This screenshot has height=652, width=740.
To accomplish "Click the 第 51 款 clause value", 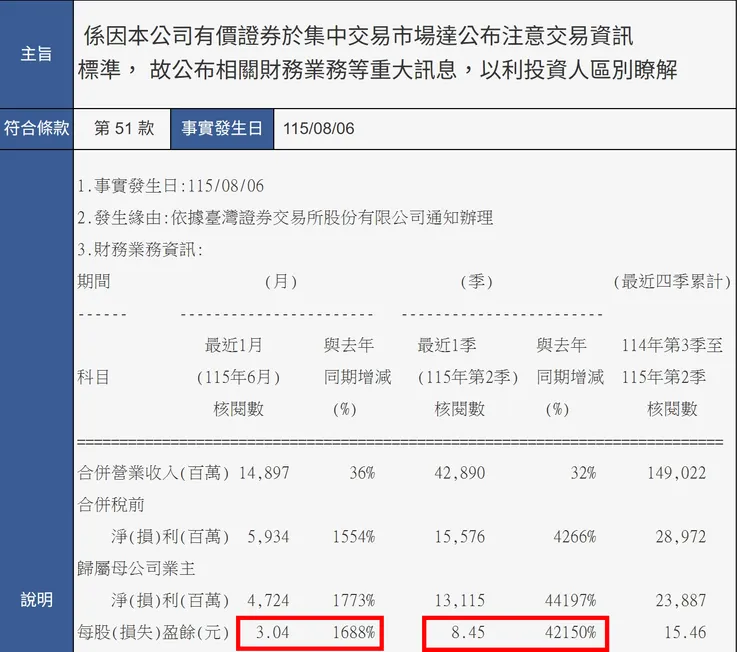I will pyautogui.click(x=124, y=128).
